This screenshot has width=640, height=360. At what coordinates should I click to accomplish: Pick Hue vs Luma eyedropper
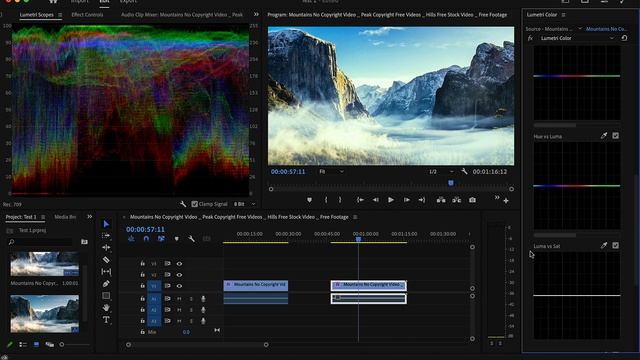[x=604, y=136]
